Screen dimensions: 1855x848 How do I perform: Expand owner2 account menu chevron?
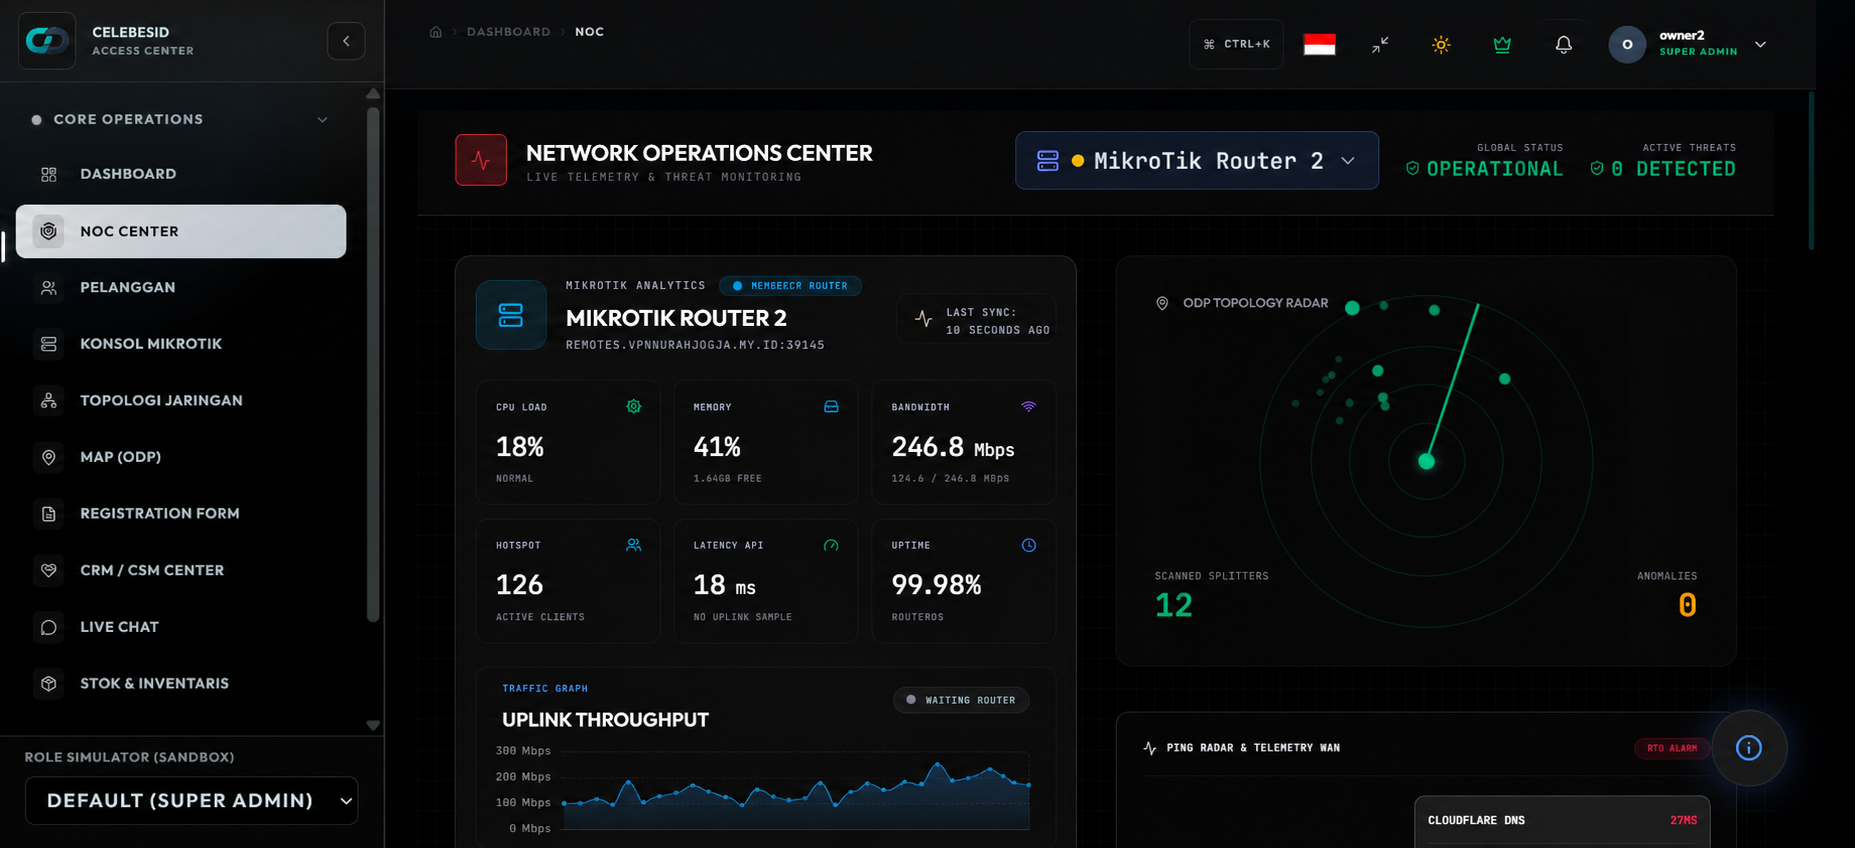pyautogui.click(x=1760, y=45)
